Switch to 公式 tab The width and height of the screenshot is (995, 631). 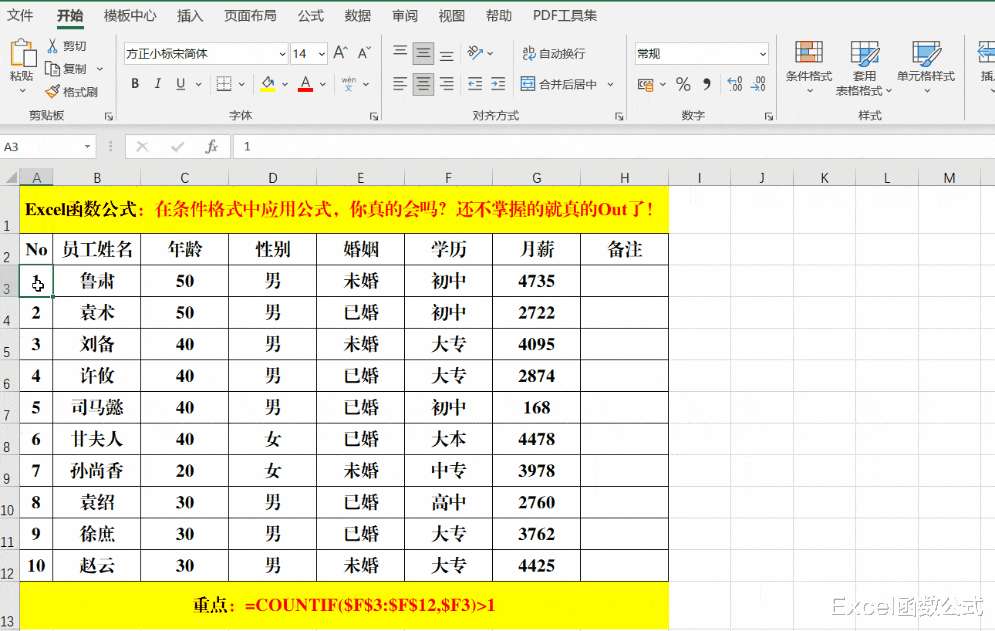click(311, 15)
